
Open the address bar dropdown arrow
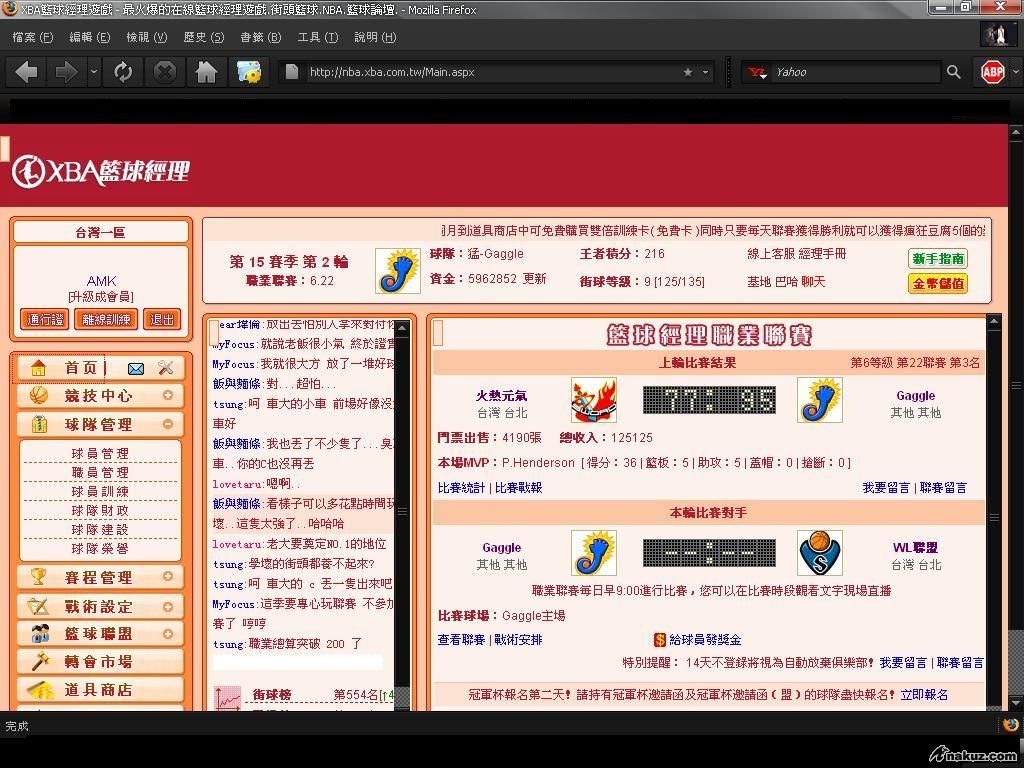pyautogui.click(x=705, y=72)
